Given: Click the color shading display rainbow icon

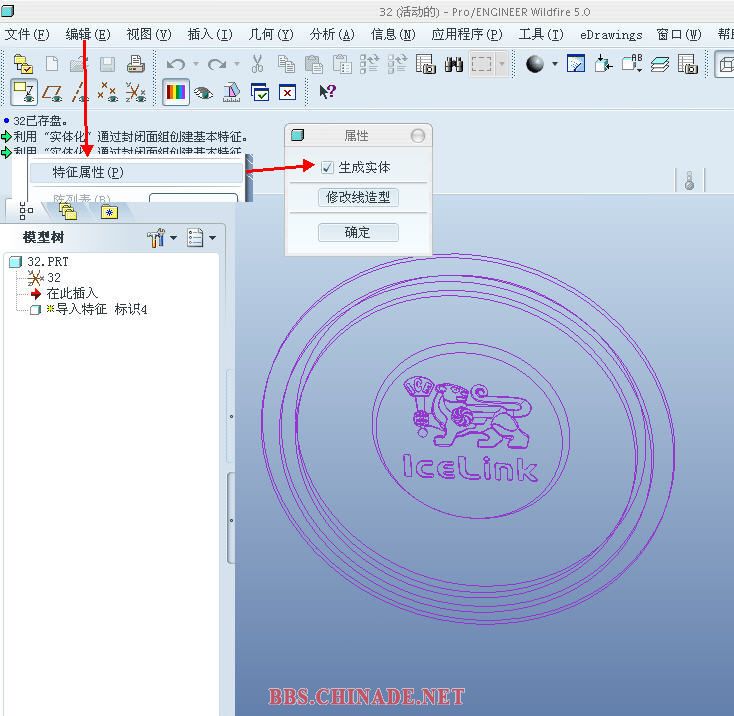Looking at the screenshot, I should coord(176,92).
